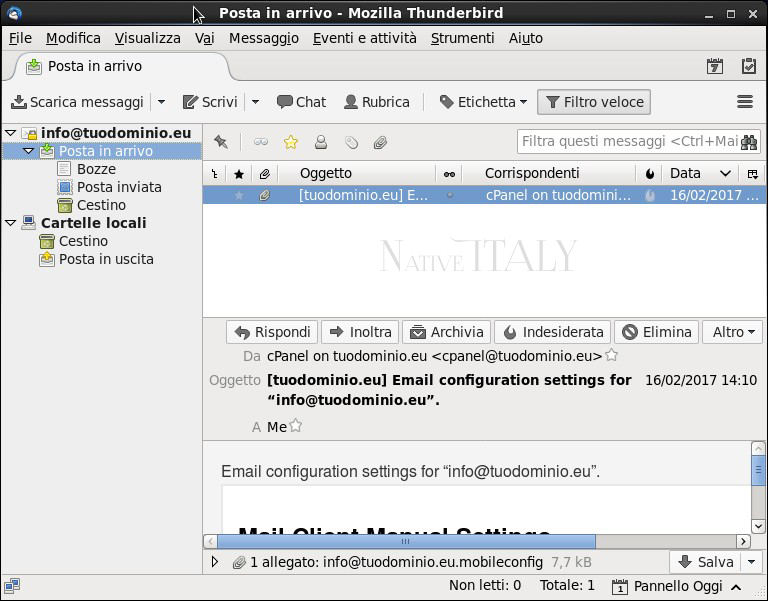
Task: Click the Inoltra forward button
Action: [360, 332]
